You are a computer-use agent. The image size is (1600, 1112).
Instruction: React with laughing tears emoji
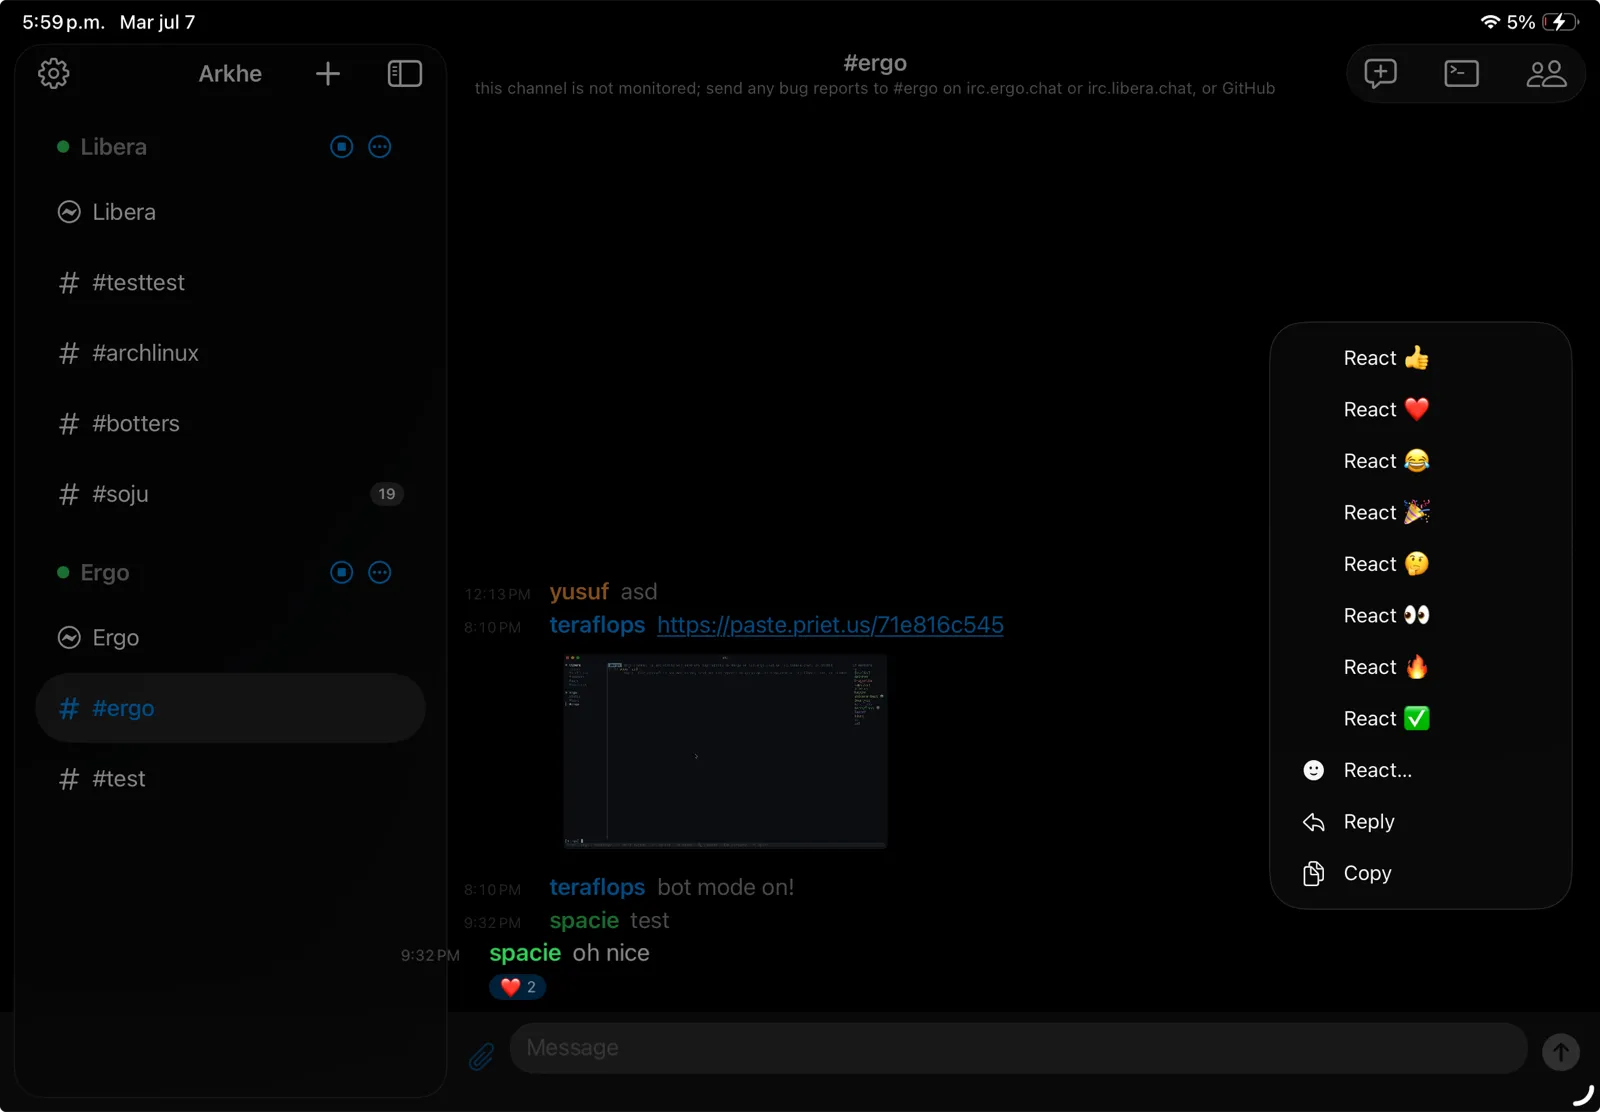tap(1420, 461)
